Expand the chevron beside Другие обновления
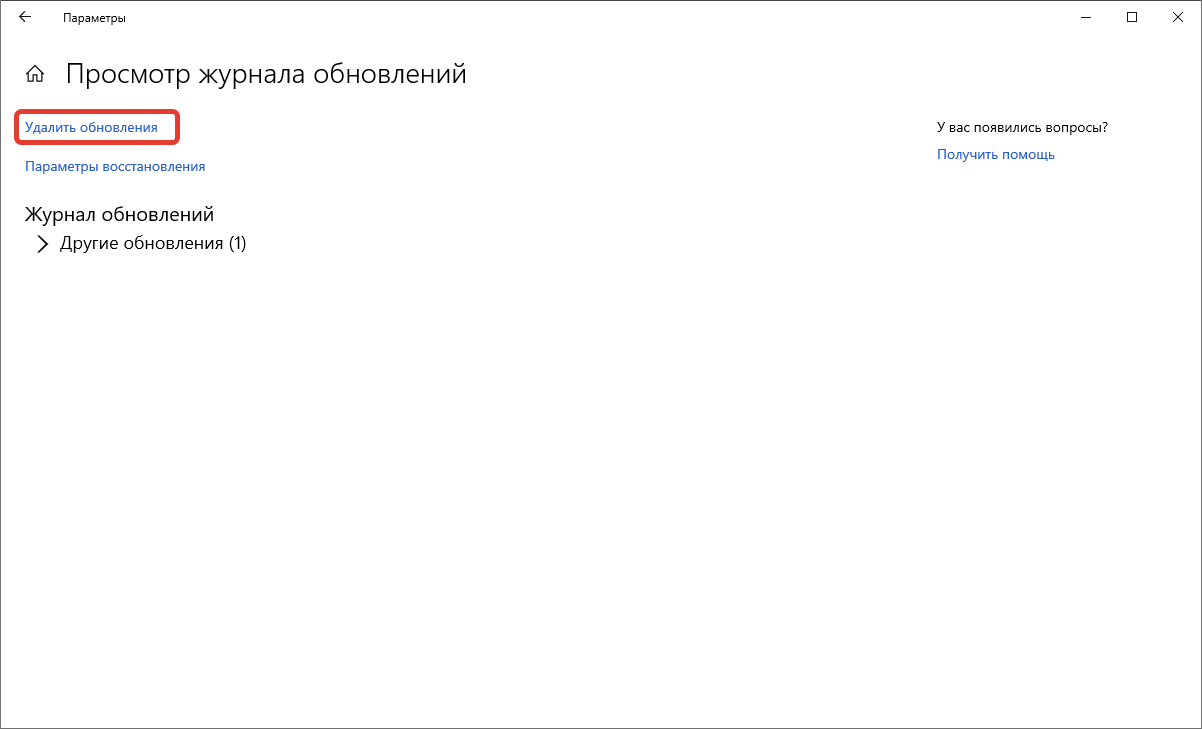Viewport: 1202px width, 729px height. 42,243
